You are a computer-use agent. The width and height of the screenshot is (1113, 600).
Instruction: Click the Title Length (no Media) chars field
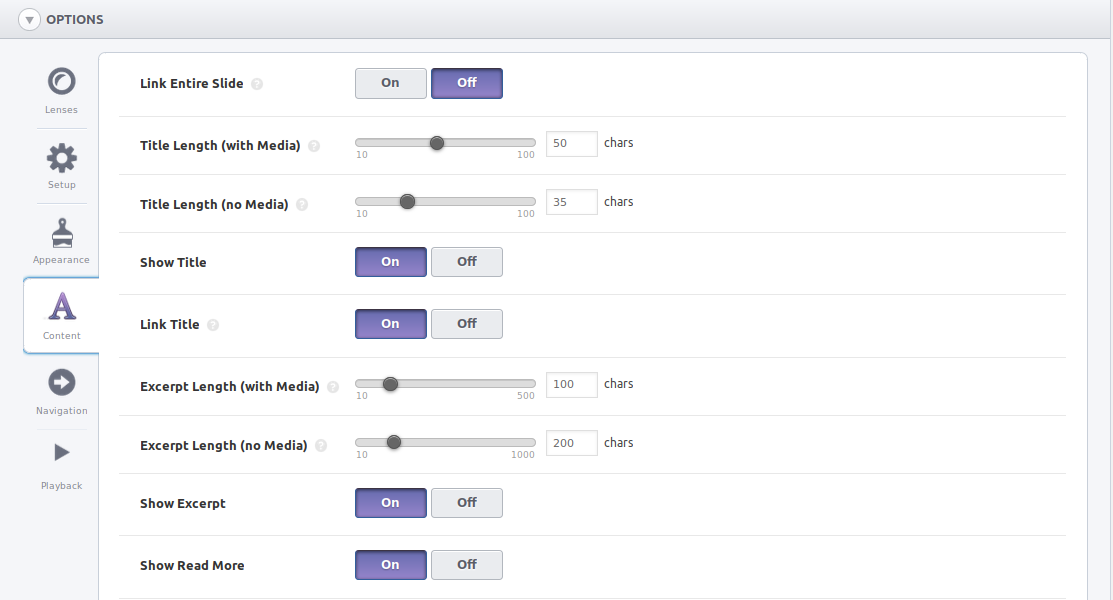pyautogui.click(x=571, y=202)
